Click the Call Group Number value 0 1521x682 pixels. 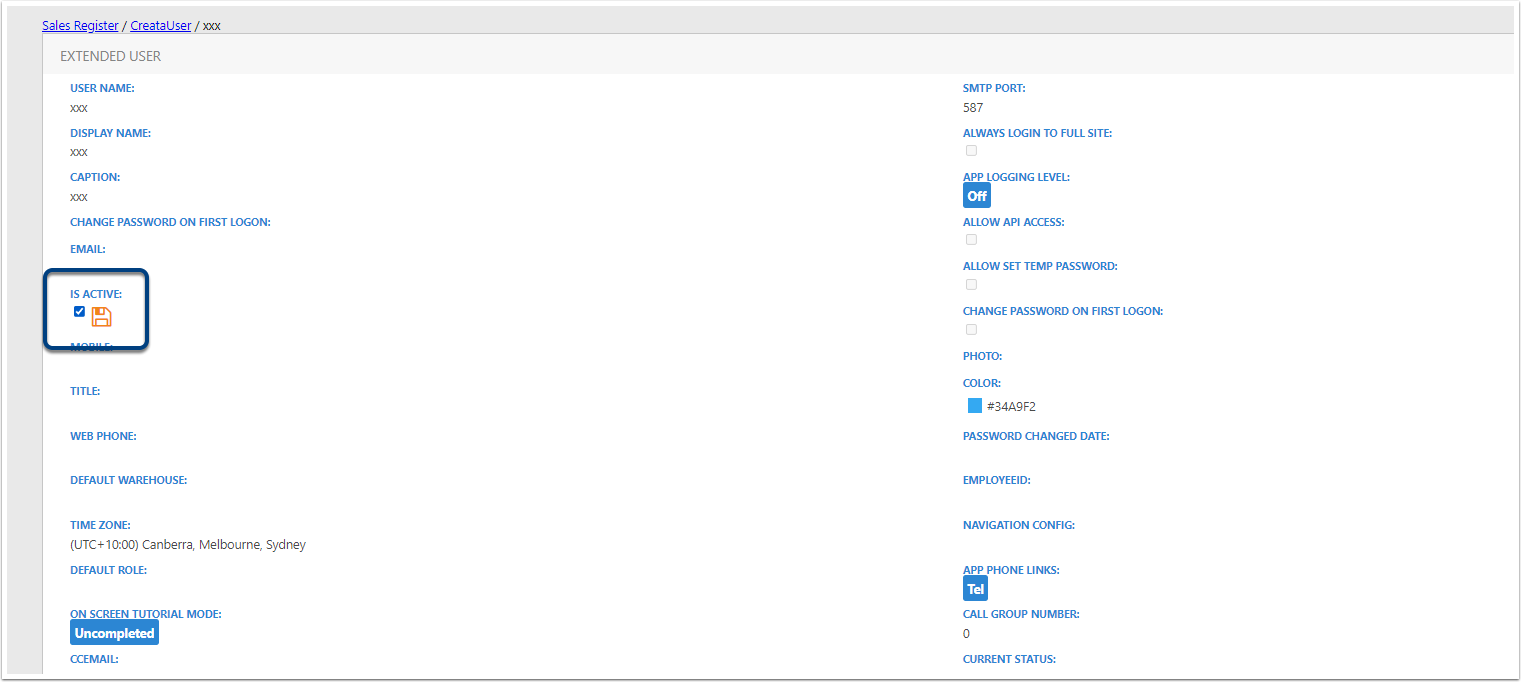point(967,634)
